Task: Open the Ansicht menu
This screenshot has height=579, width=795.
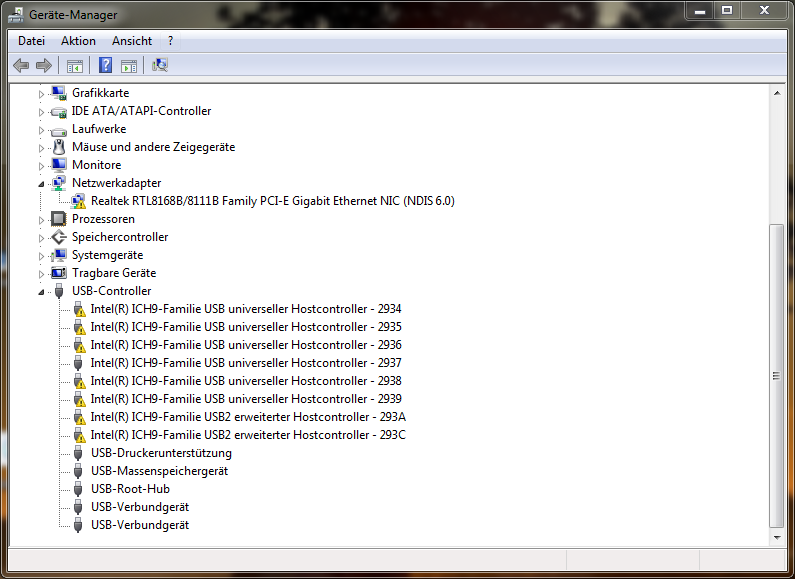Action: (x=132, y=41)
